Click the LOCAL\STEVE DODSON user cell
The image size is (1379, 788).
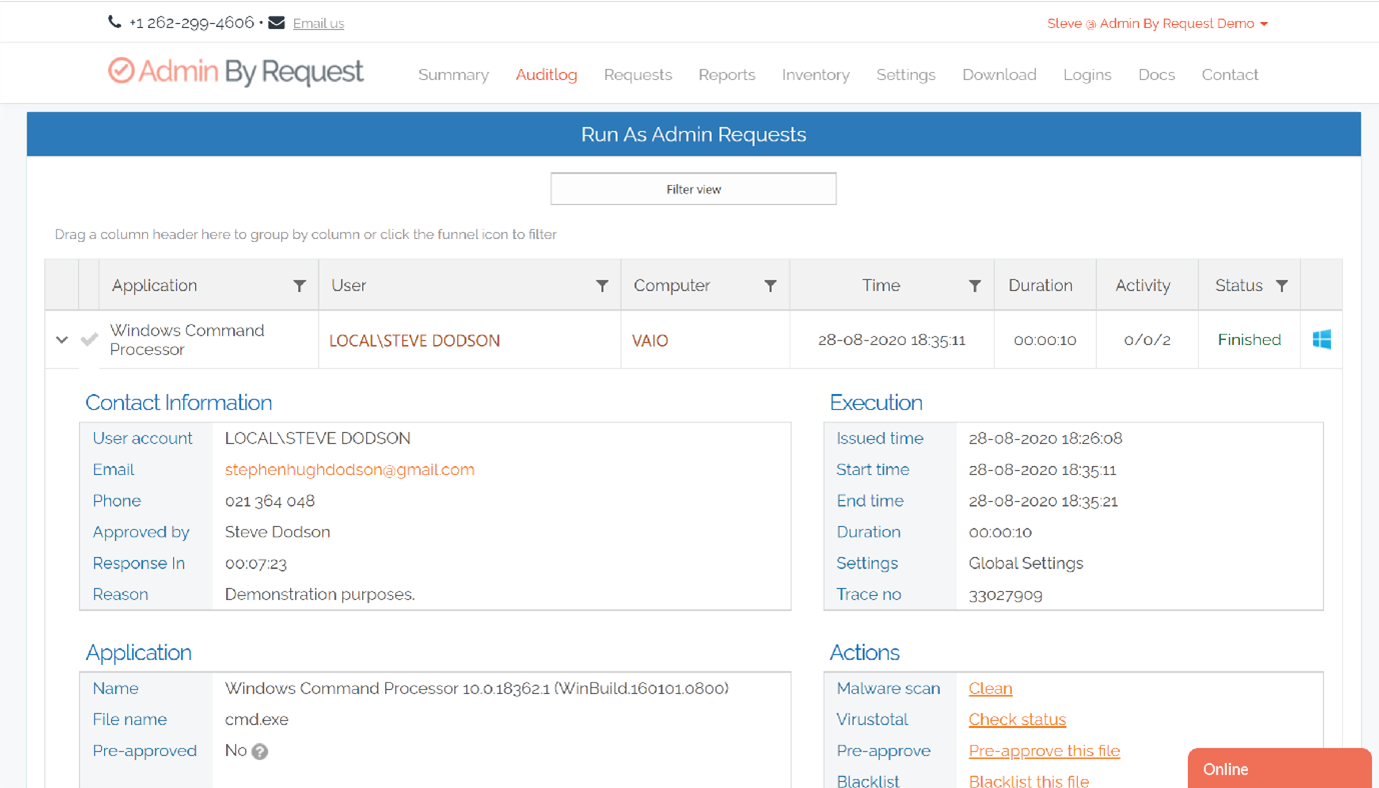click(x=415, y=341)
